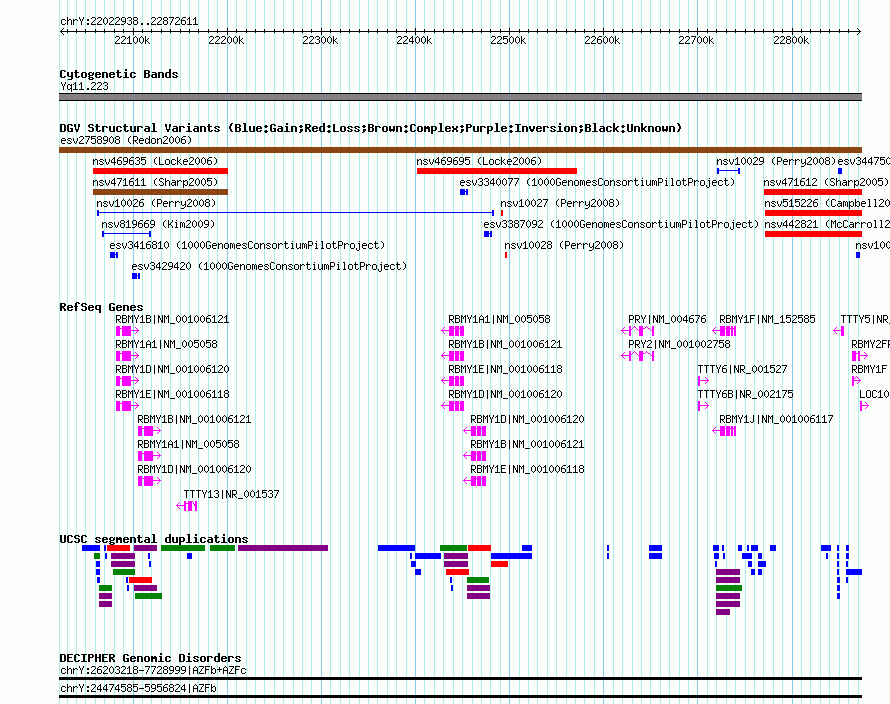
Task: Select the nsv10027 (Perry2008) variant label
Action: (x=560, y=203)
